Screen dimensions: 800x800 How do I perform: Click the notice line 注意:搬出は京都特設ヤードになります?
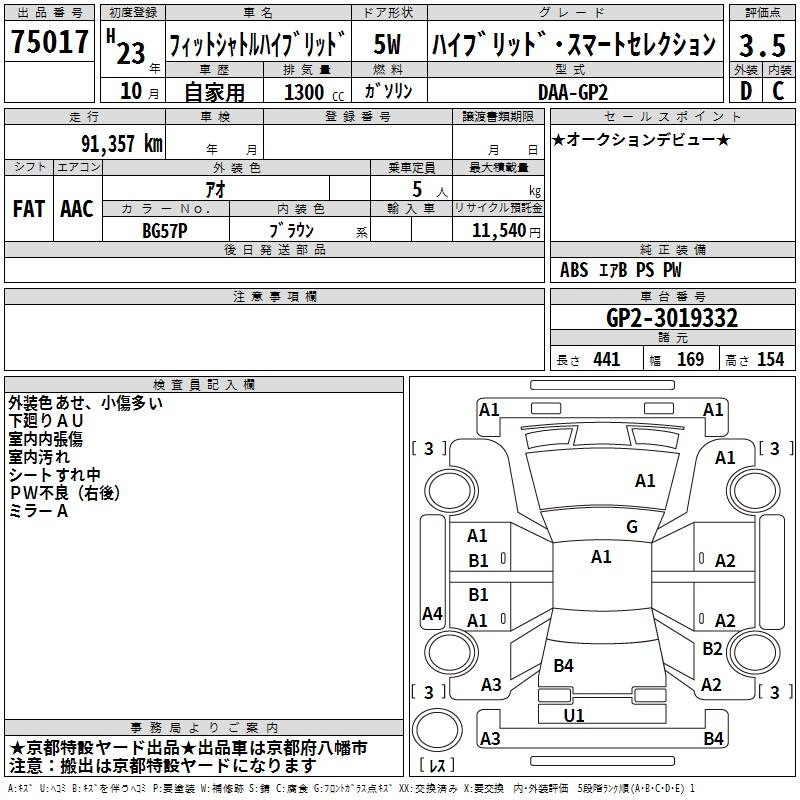[163, 766]
